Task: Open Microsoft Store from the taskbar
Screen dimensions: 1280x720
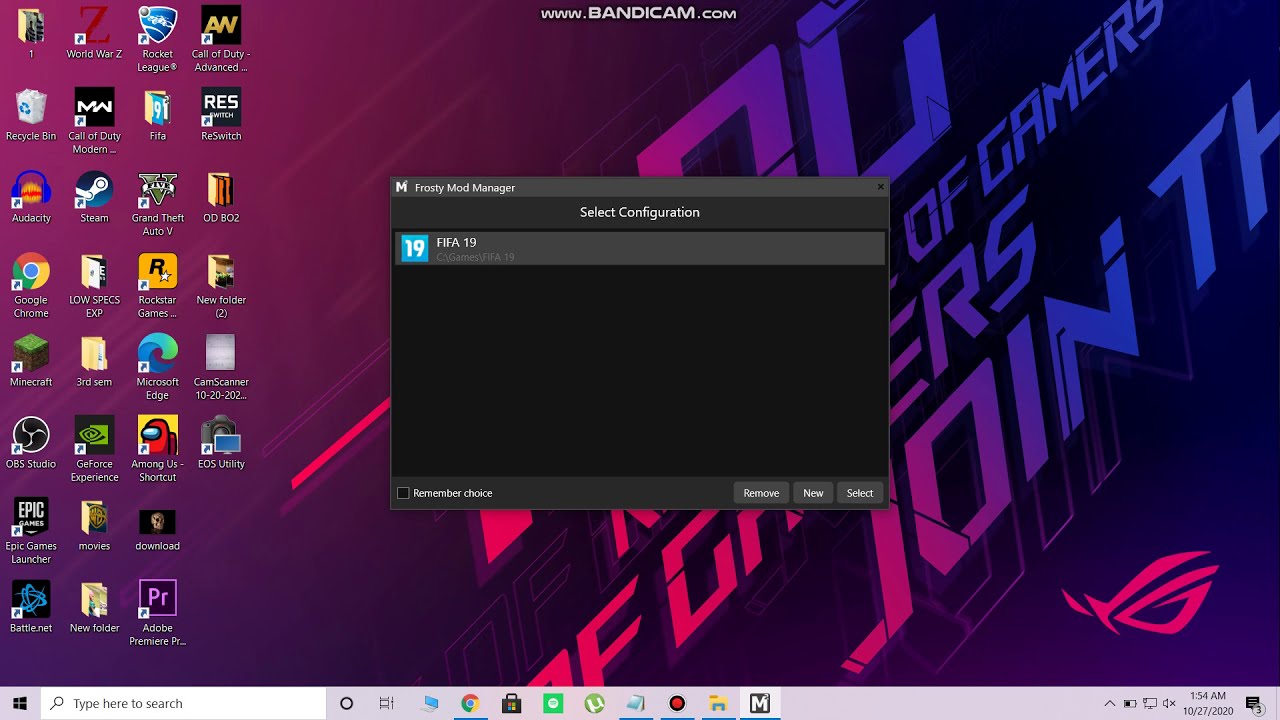Action: tap(511, 703)
